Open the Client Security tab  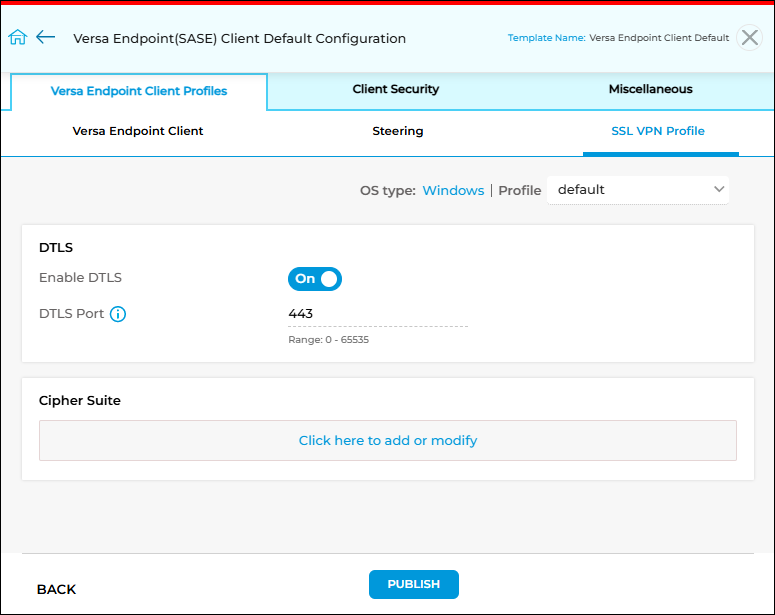point(396,89)
